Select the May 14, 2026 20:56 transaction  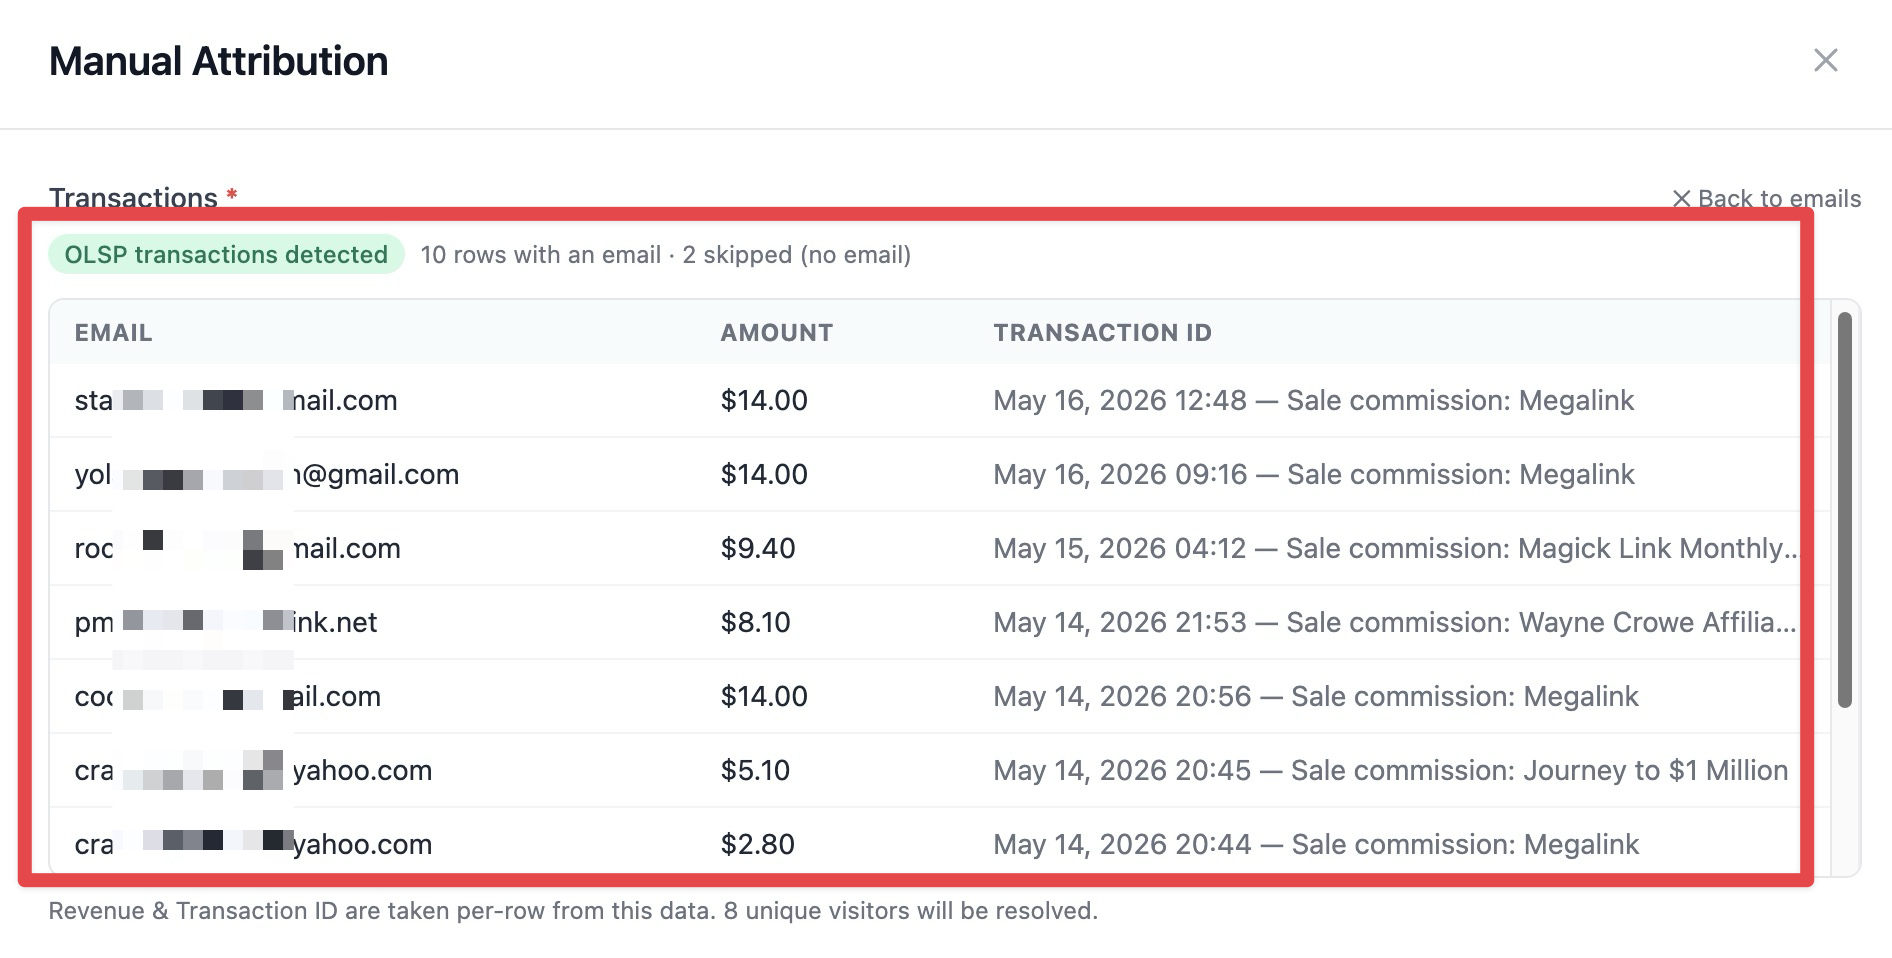(939, 697)
